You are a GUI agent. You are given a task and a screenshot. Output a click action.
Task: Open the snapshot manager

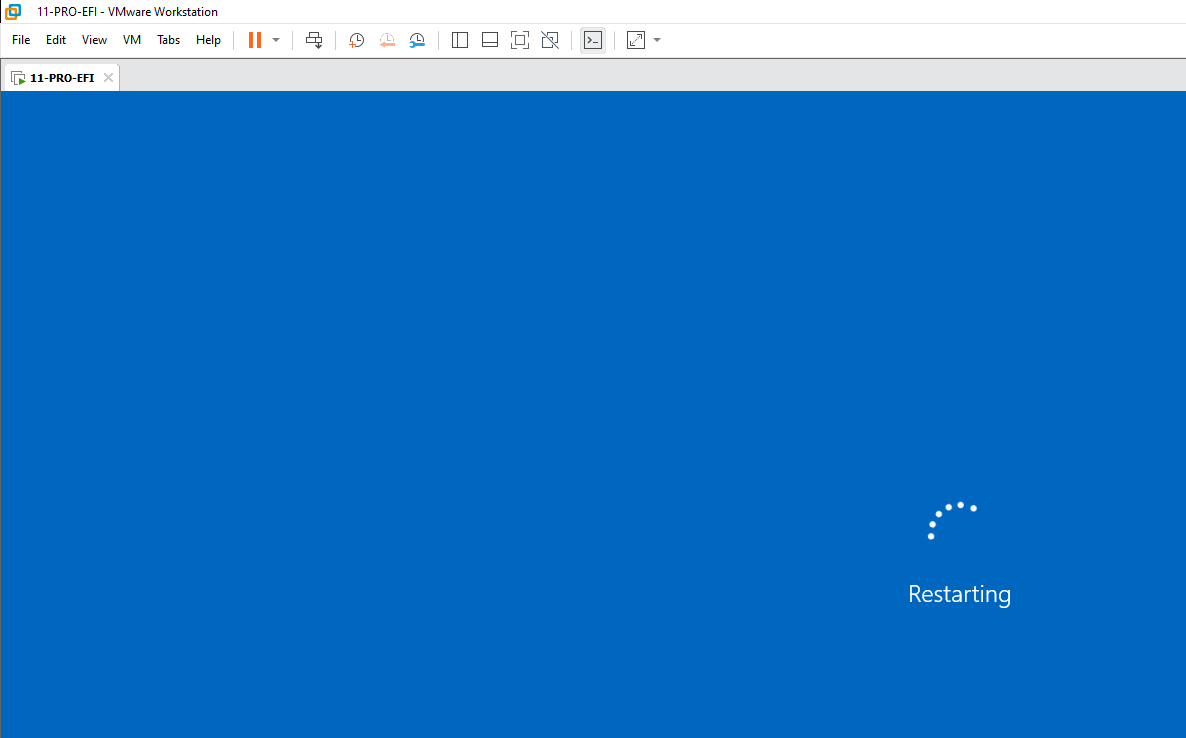point(417,40)
